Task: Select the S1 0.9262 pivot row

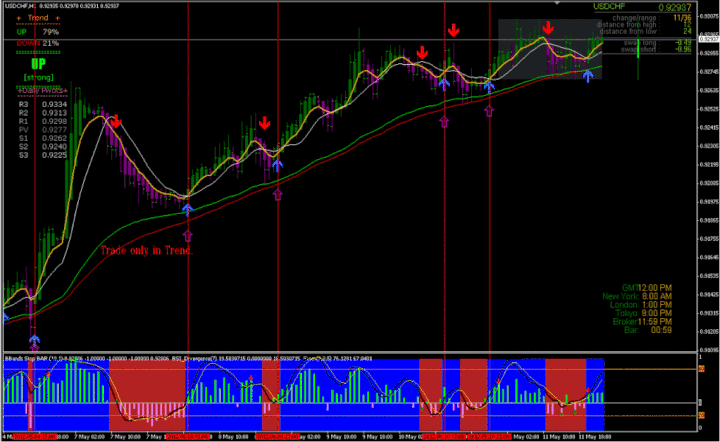Action: point(43,138)
